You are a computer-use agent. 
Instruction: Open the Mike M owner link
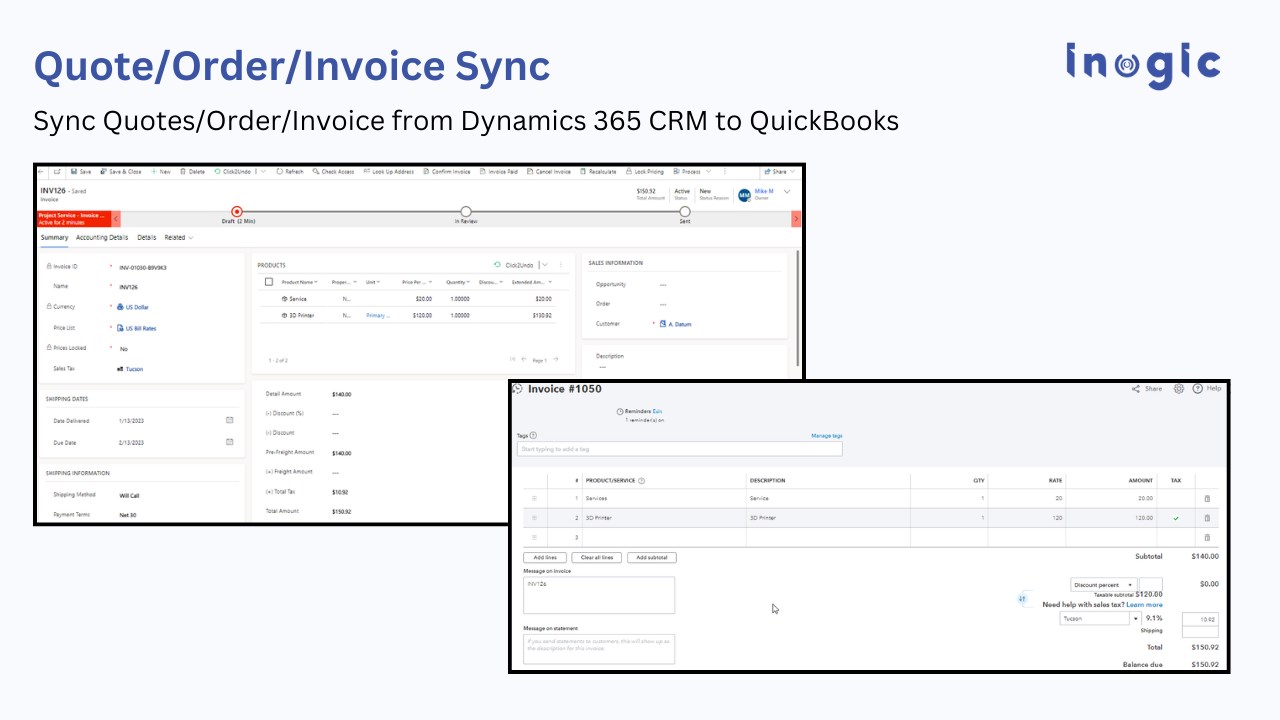[x=763, y=191]
